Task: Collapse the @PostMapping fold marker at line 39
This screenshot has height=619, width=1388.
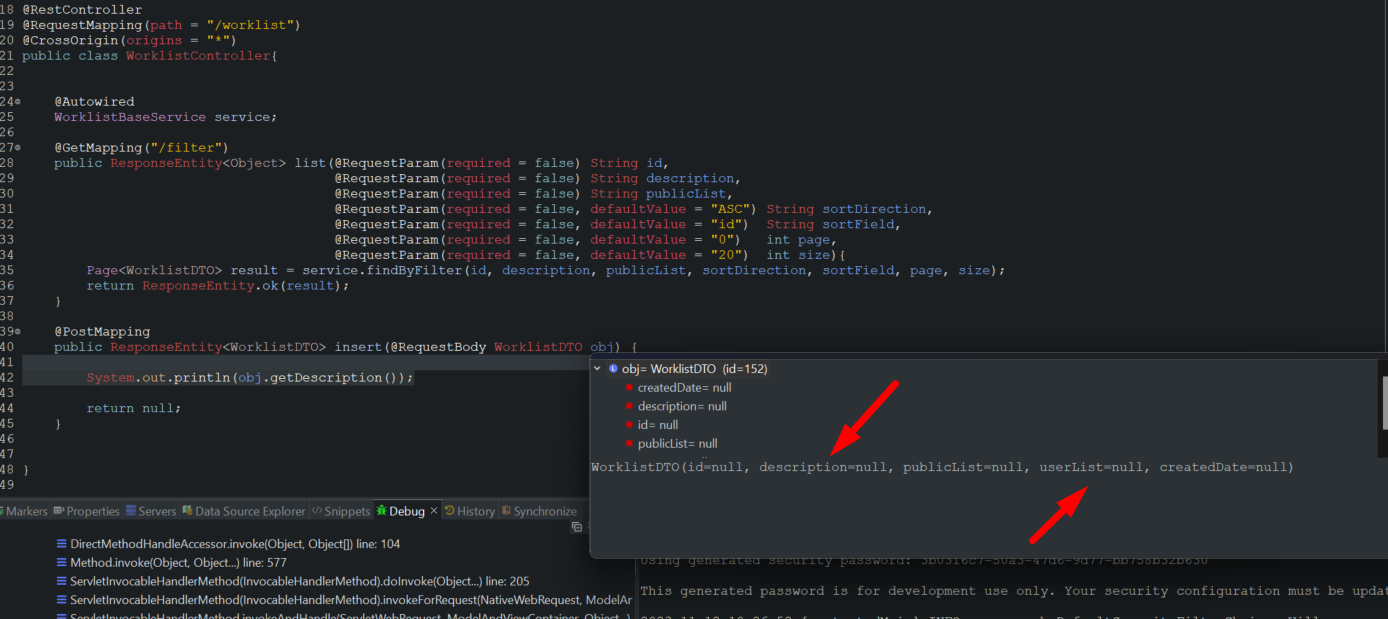Action: pos(18,332)
